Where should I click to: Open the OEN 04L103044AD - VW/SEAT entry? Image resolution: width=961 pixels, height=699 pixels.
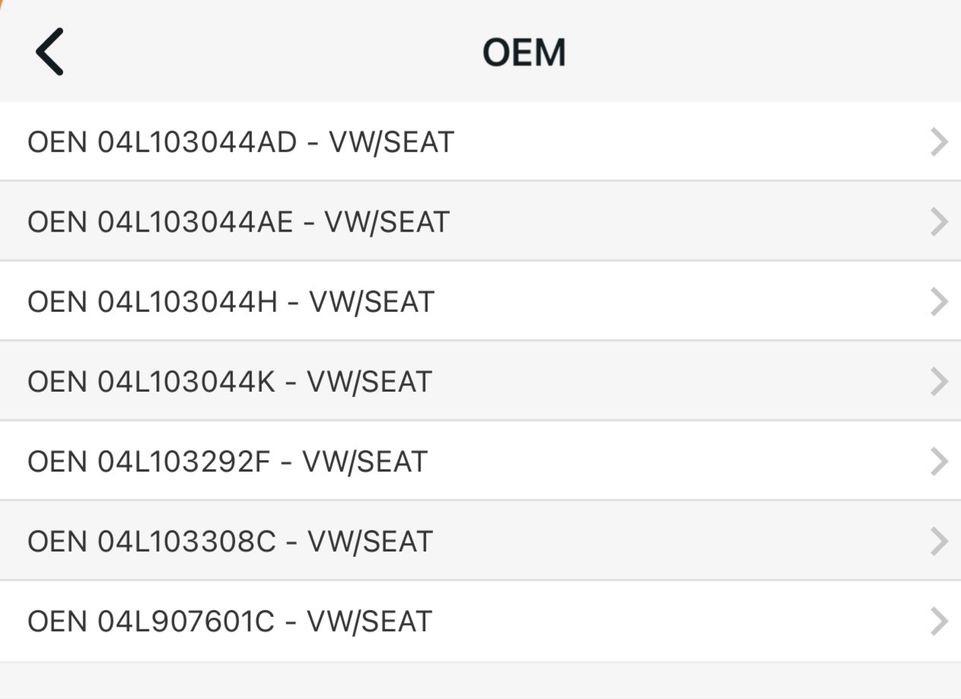[240, 142]
